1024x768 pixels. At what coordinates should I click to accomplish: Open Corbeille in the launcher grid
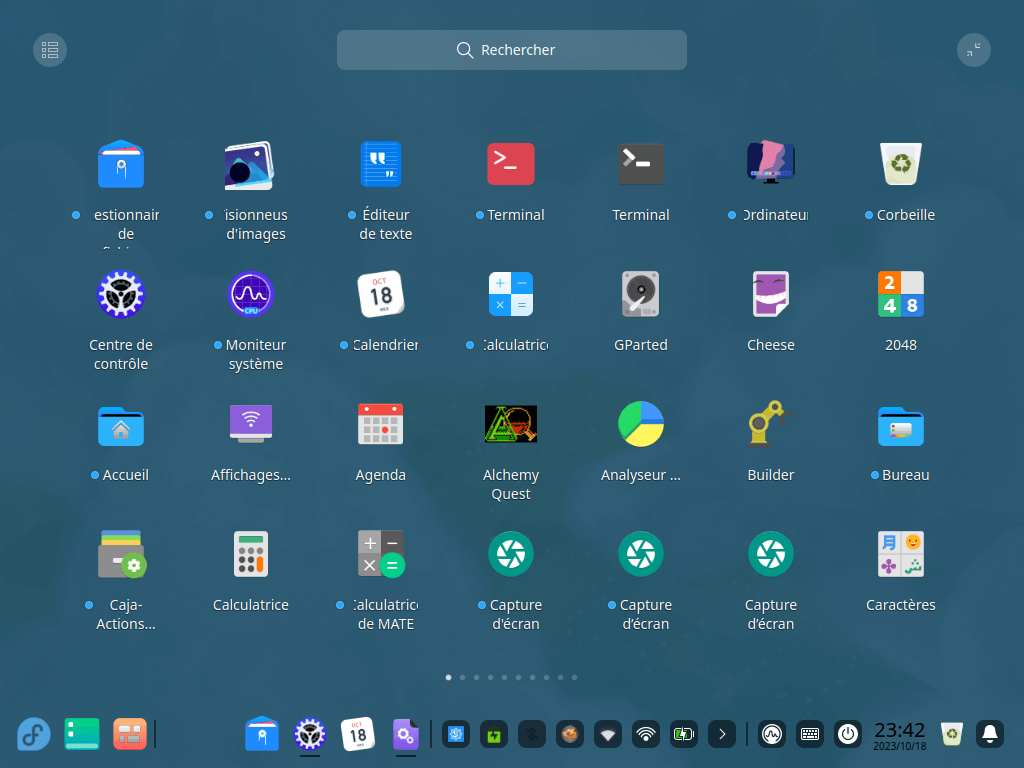tap(901, 164)
